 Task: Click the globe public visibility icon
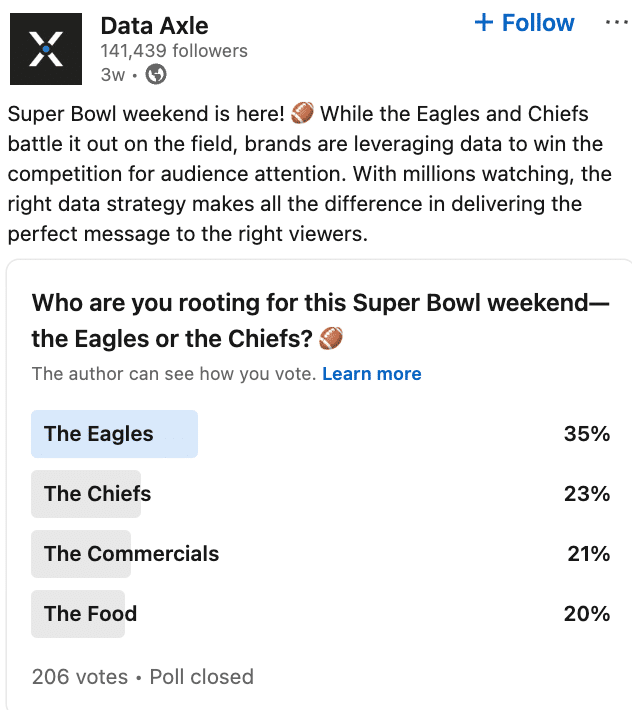(156, 74)
